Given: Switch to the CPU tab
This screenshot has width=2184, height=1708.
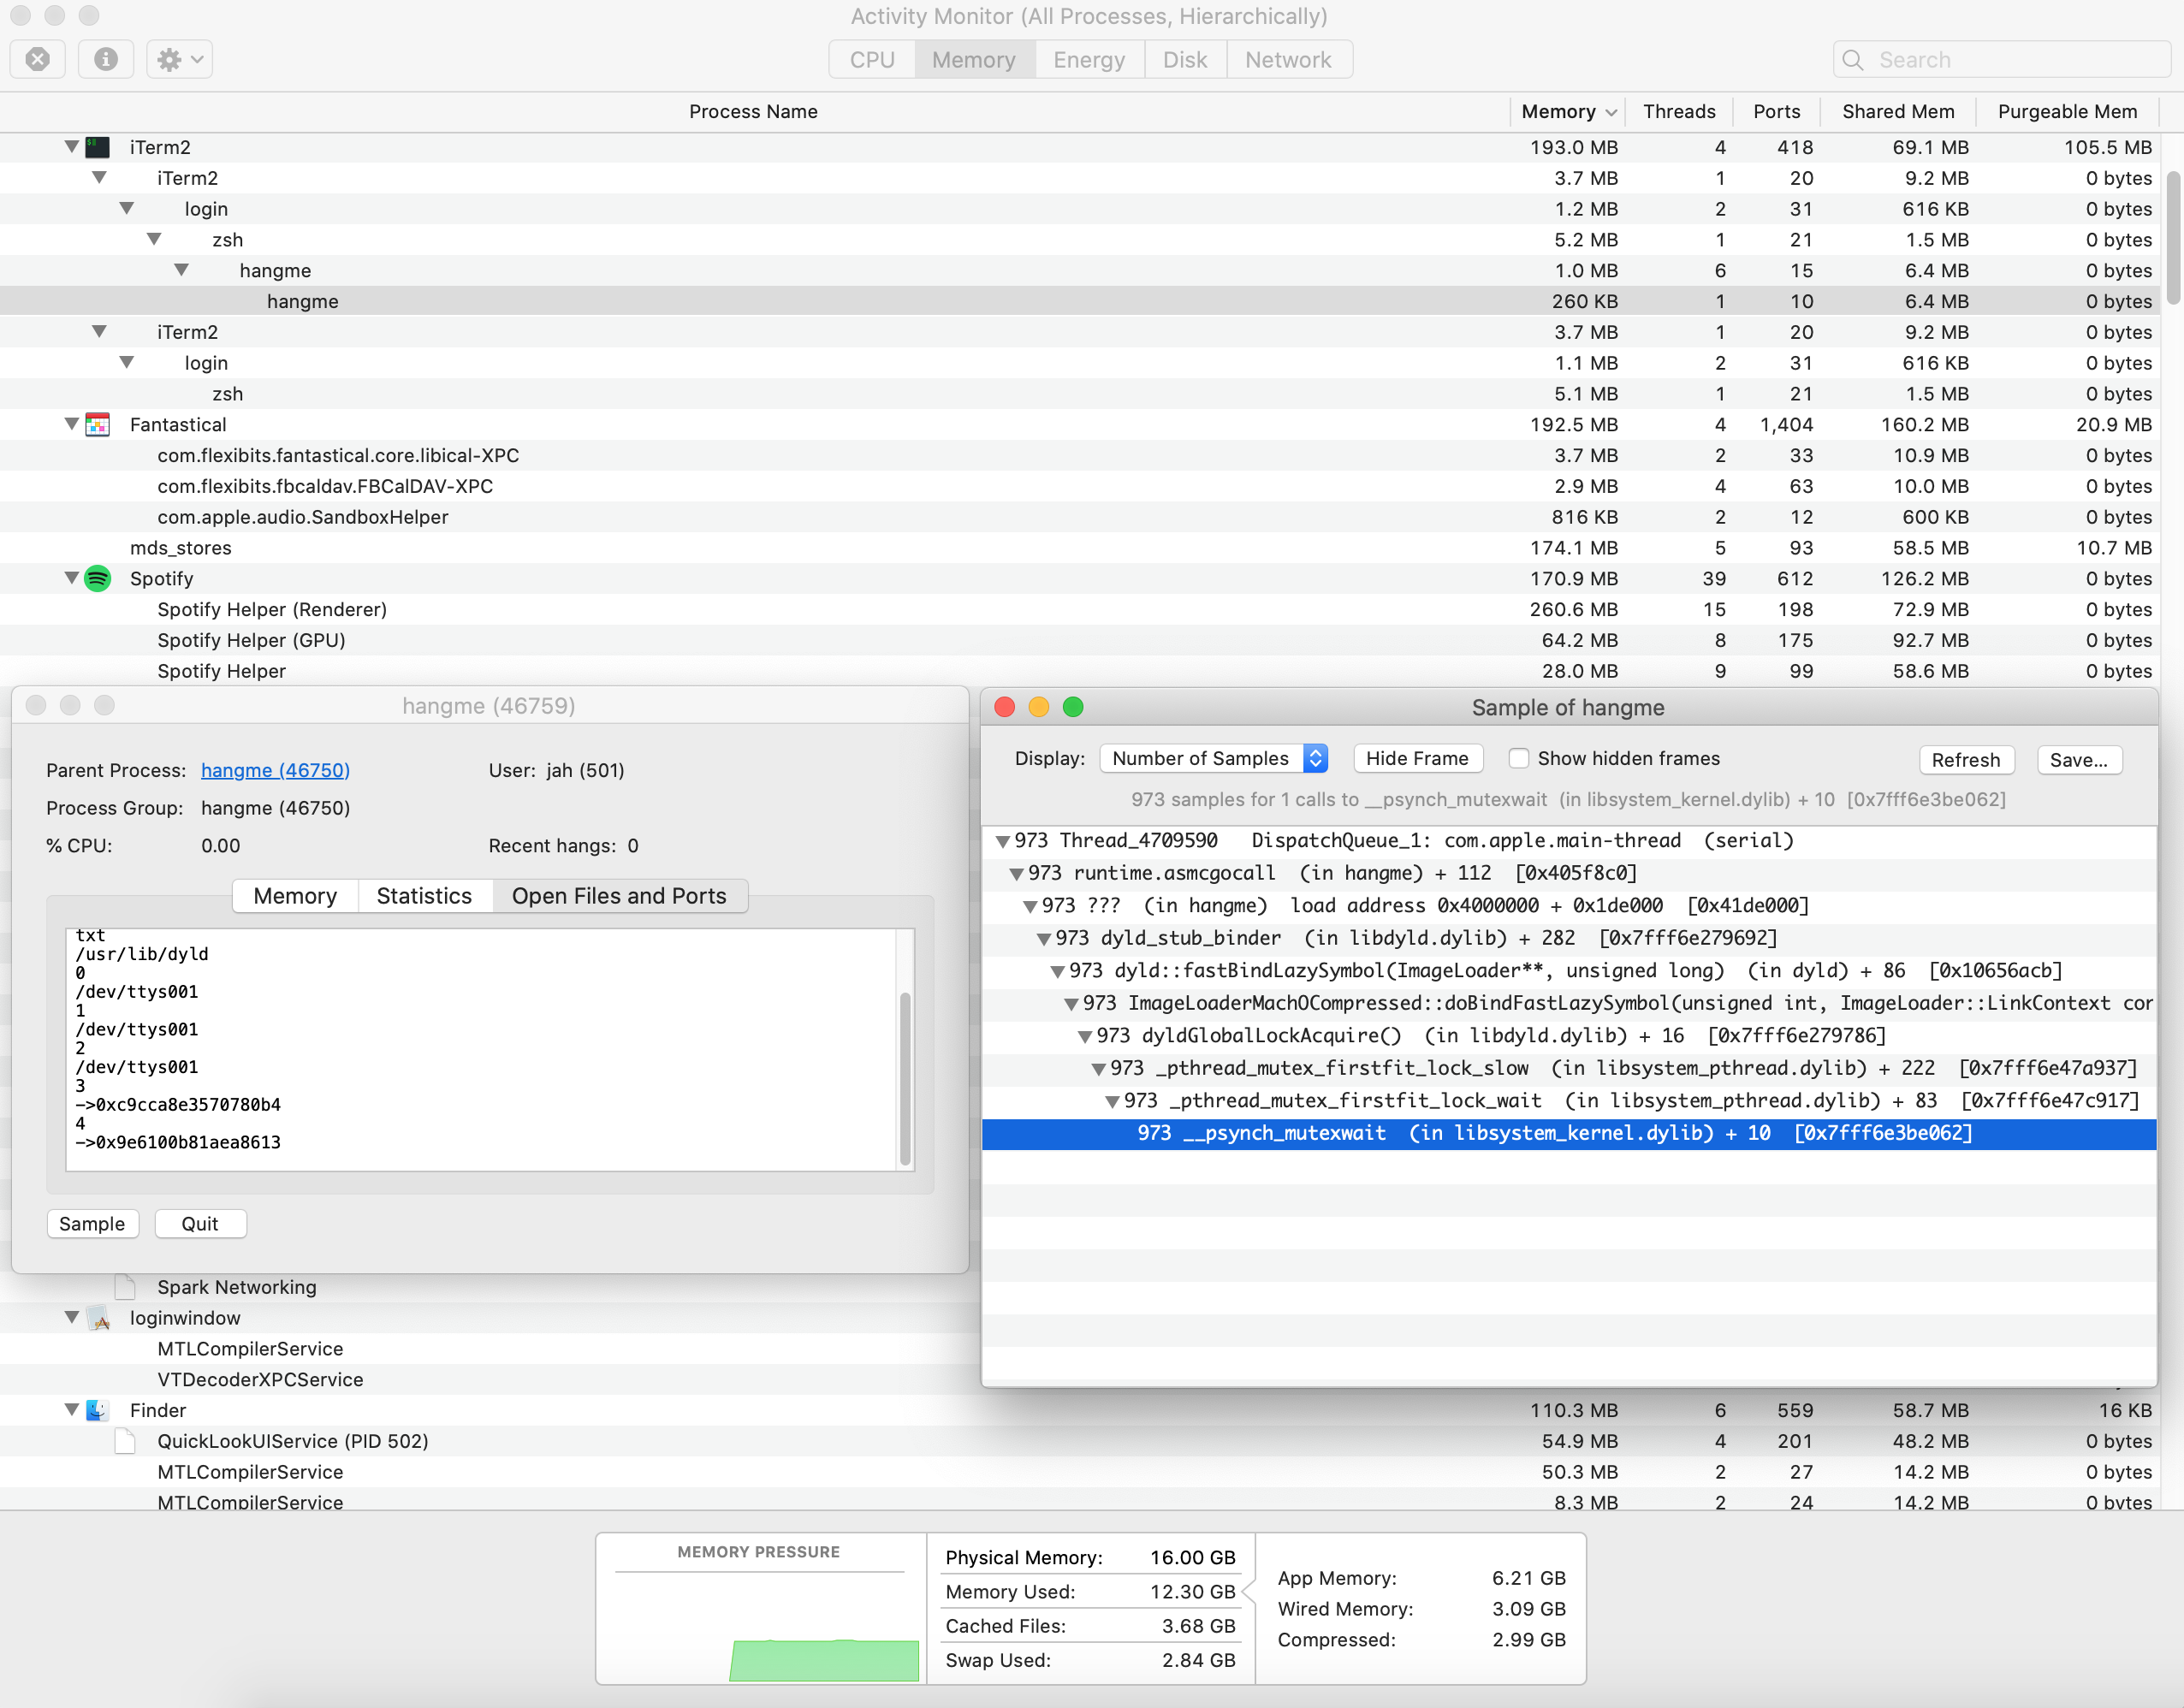Looking at the screenshot, I should pos(872,60).
